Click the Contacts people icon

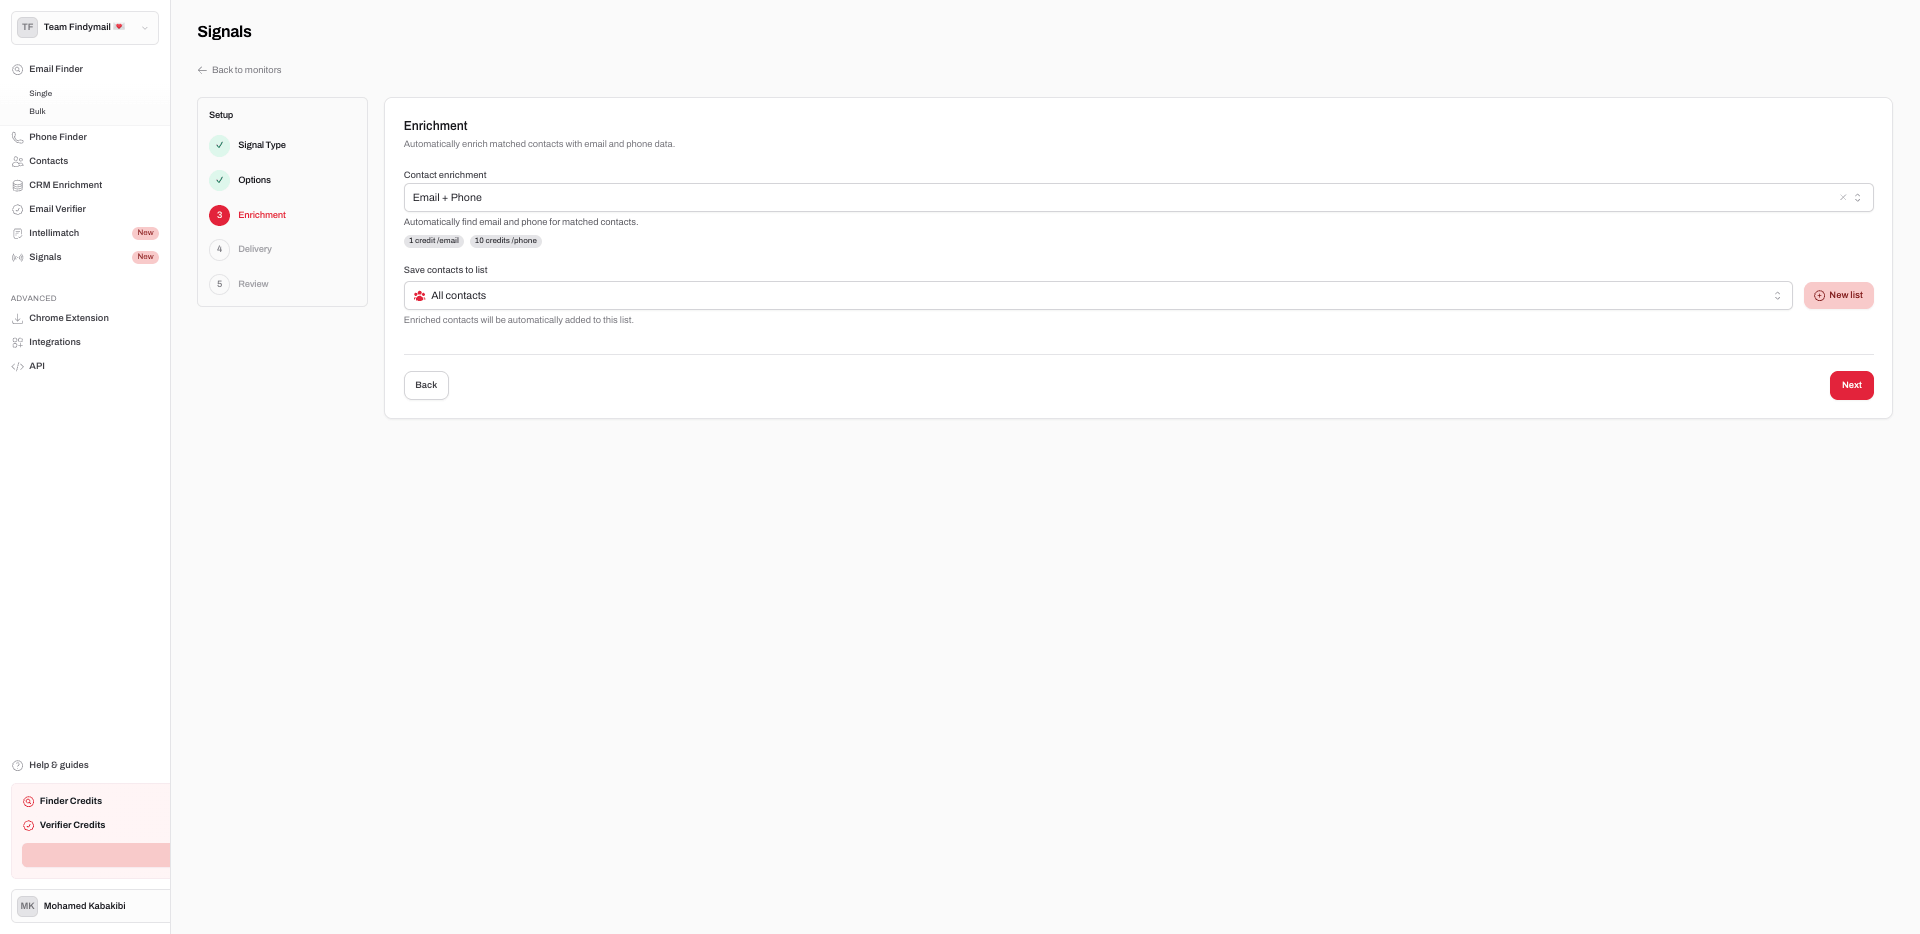click(17, 162)
